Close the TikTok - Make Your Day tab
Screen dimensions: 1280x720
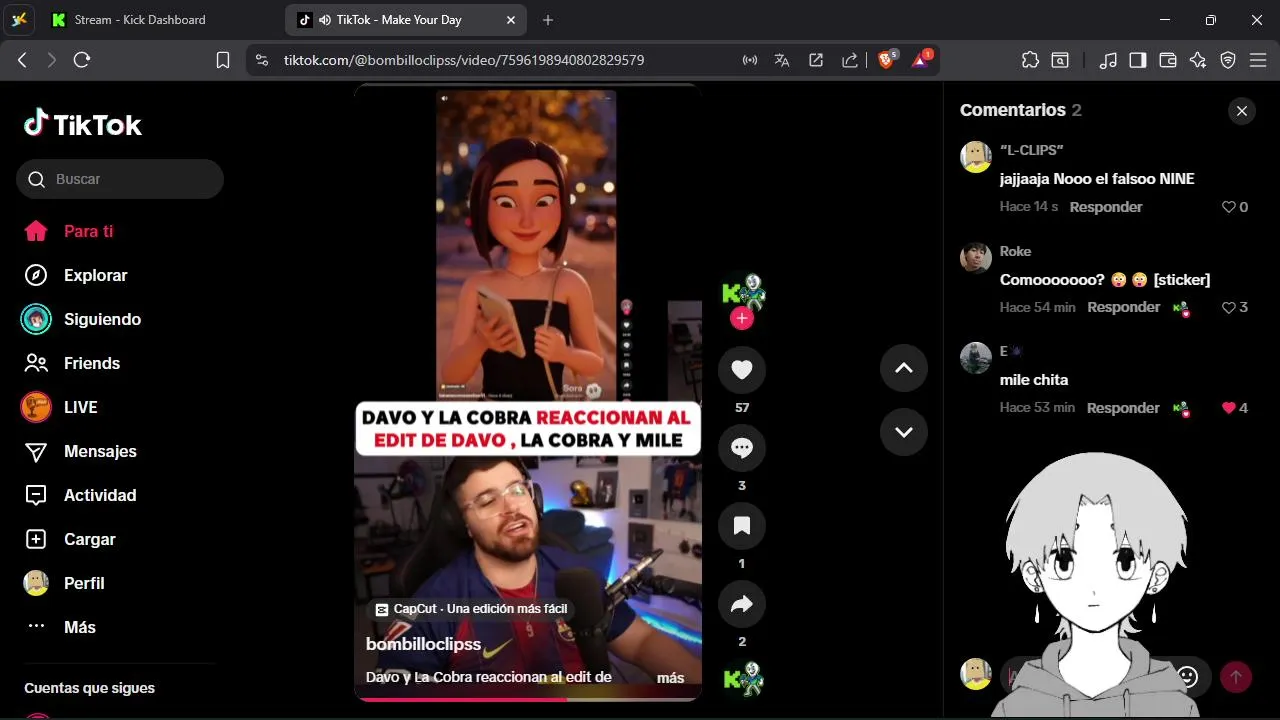click(x=511, y=20)
